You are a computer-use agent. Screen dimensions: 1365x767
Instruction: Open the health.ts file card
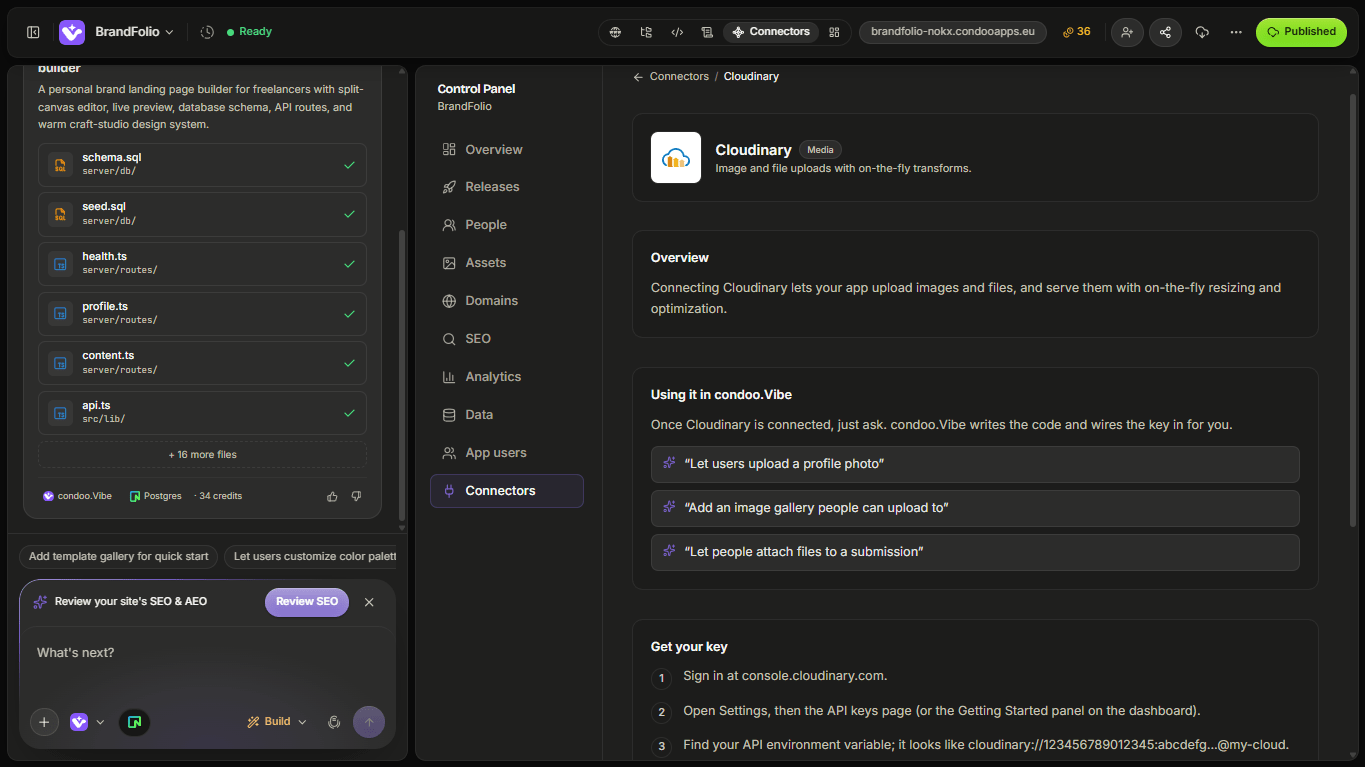click(x=202, y=264)
